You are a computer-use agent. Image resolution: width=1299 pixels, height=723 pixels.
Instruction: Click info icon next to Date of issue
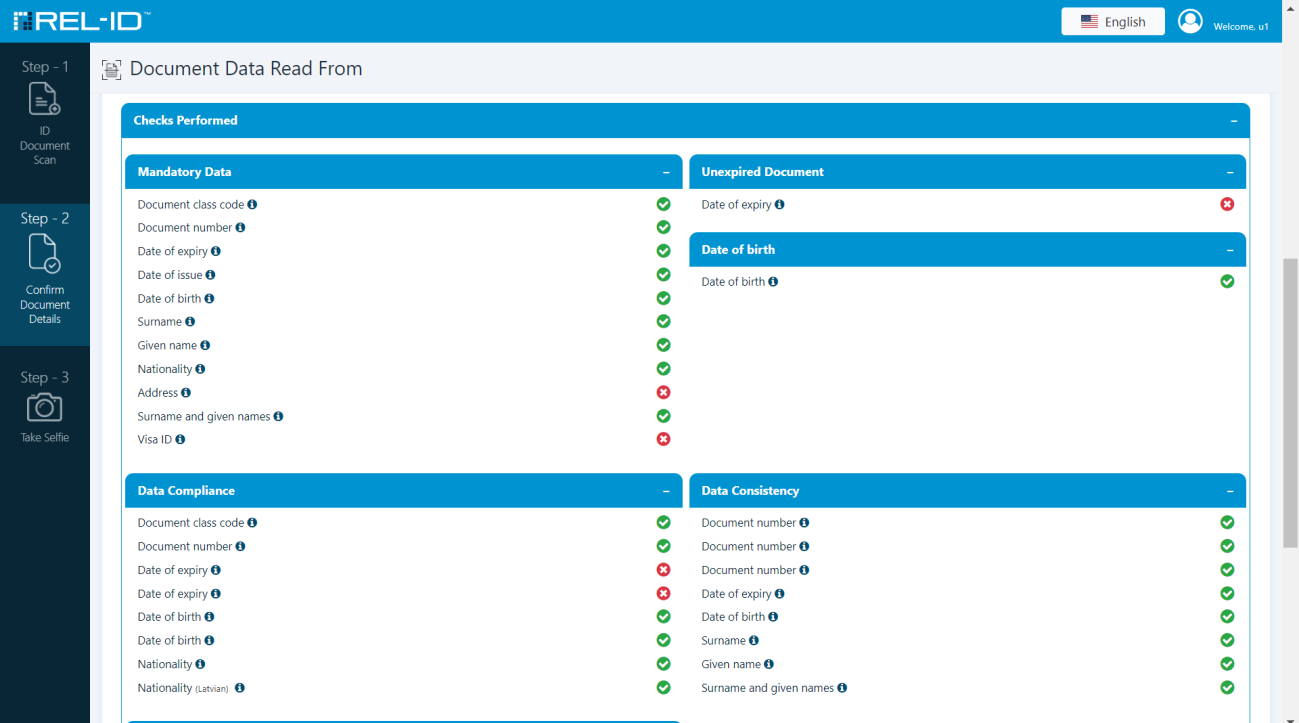(x=210, y=275)
